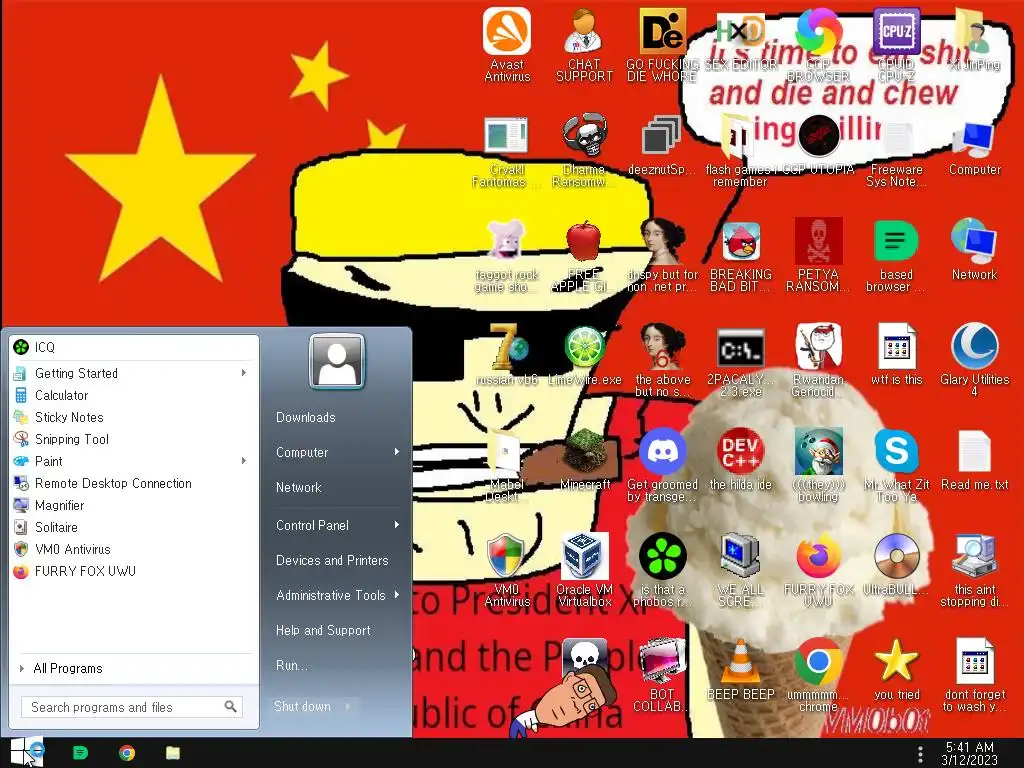The height and width of the screenshot is (768, 1024).
Task: Focus the Search programs and files box
Action: (132, 707)
